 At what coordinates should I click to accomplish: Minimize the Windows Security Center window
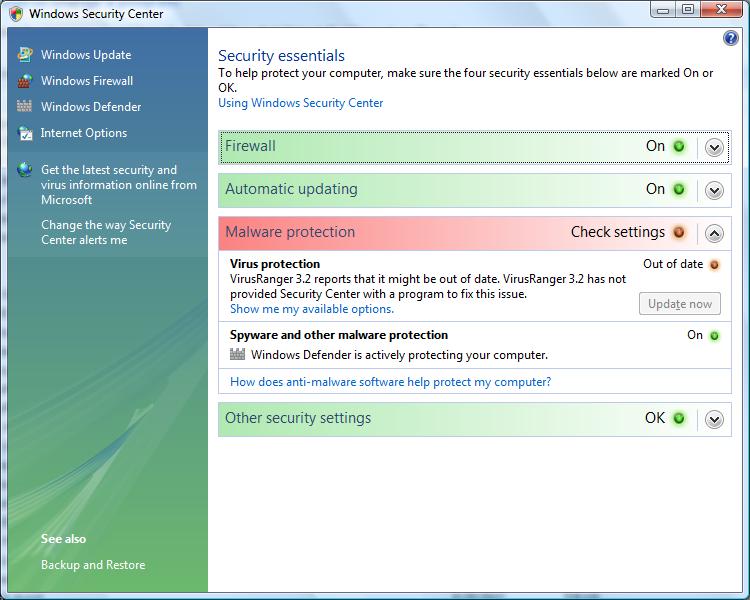(663, 10)
